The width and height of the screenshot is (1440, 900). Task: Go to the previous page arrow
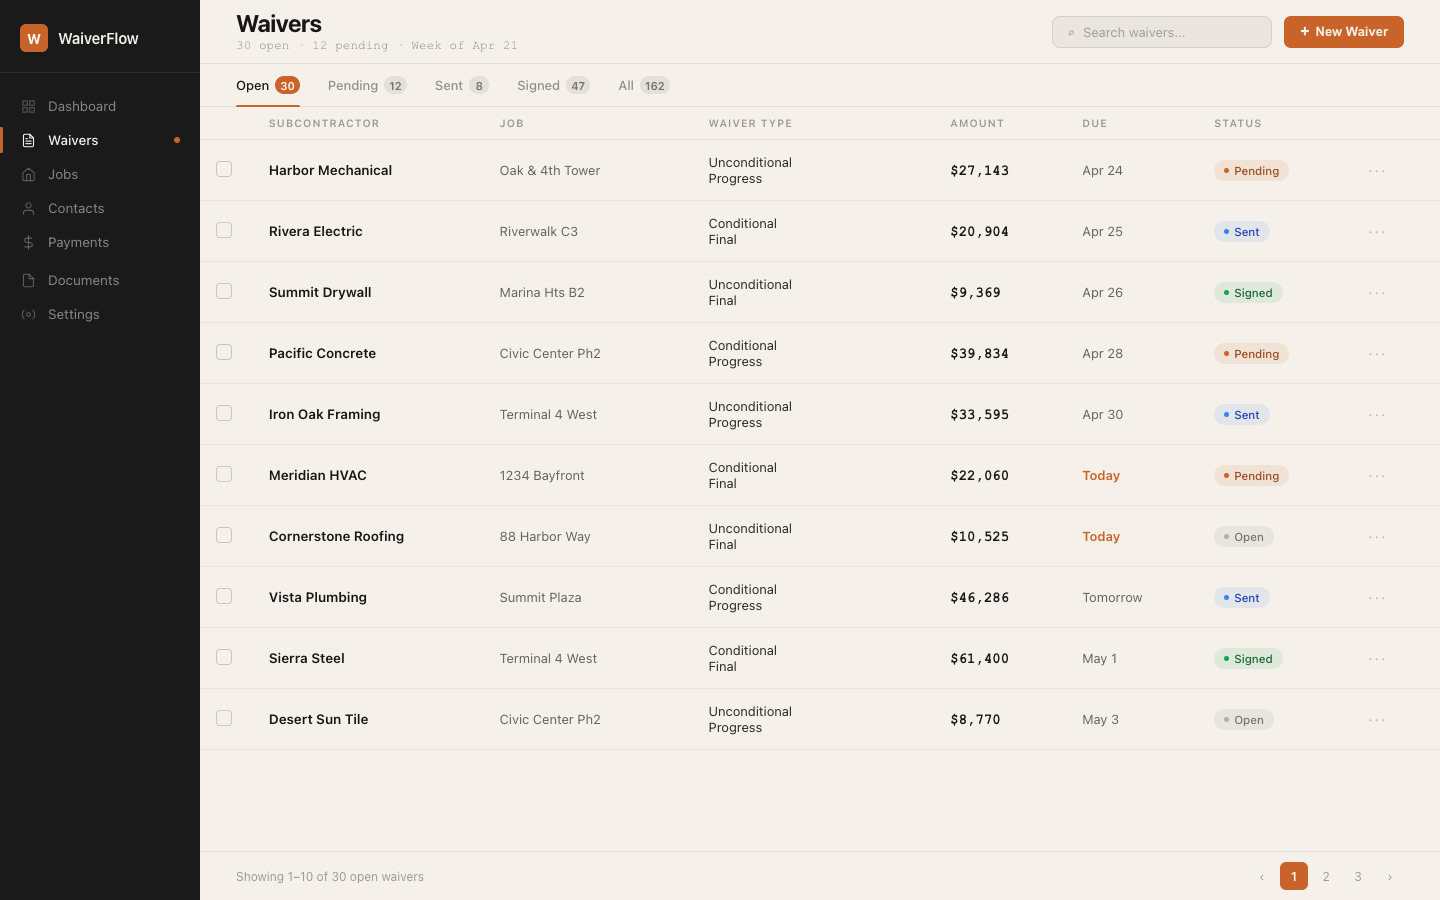pos(1262,877)
